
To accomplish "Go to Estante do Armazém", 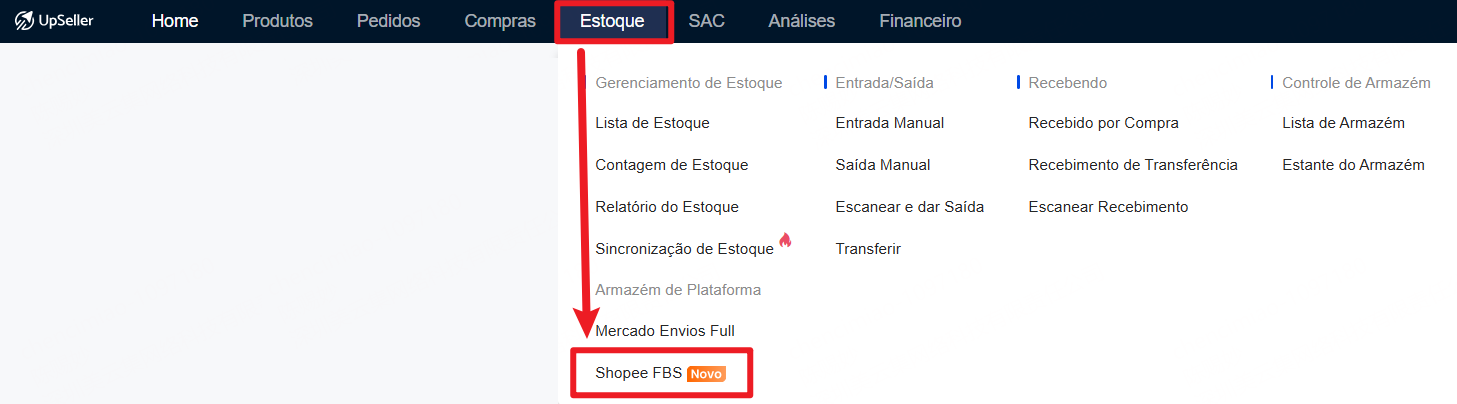I will [x=1353, y=165].
